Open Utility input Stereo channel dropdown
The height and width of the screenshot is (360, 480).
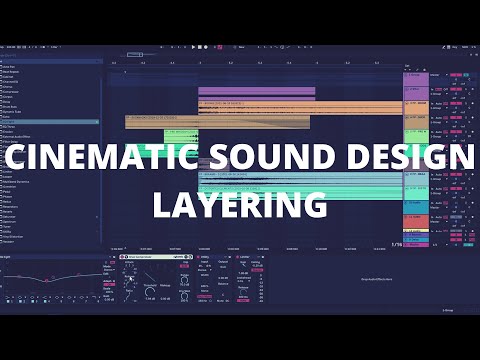204,270
